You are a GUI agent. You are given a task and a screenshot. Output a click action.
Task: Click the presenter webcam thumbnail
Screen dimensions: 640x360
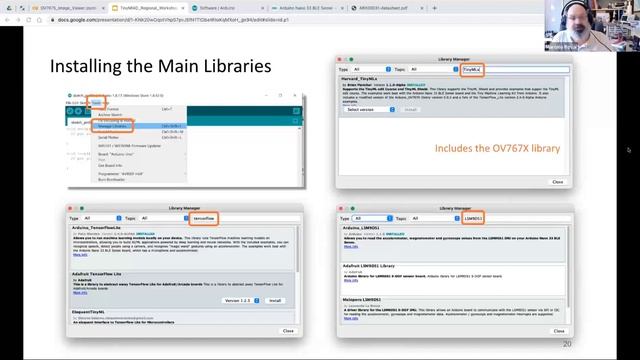tap(592, 25)
